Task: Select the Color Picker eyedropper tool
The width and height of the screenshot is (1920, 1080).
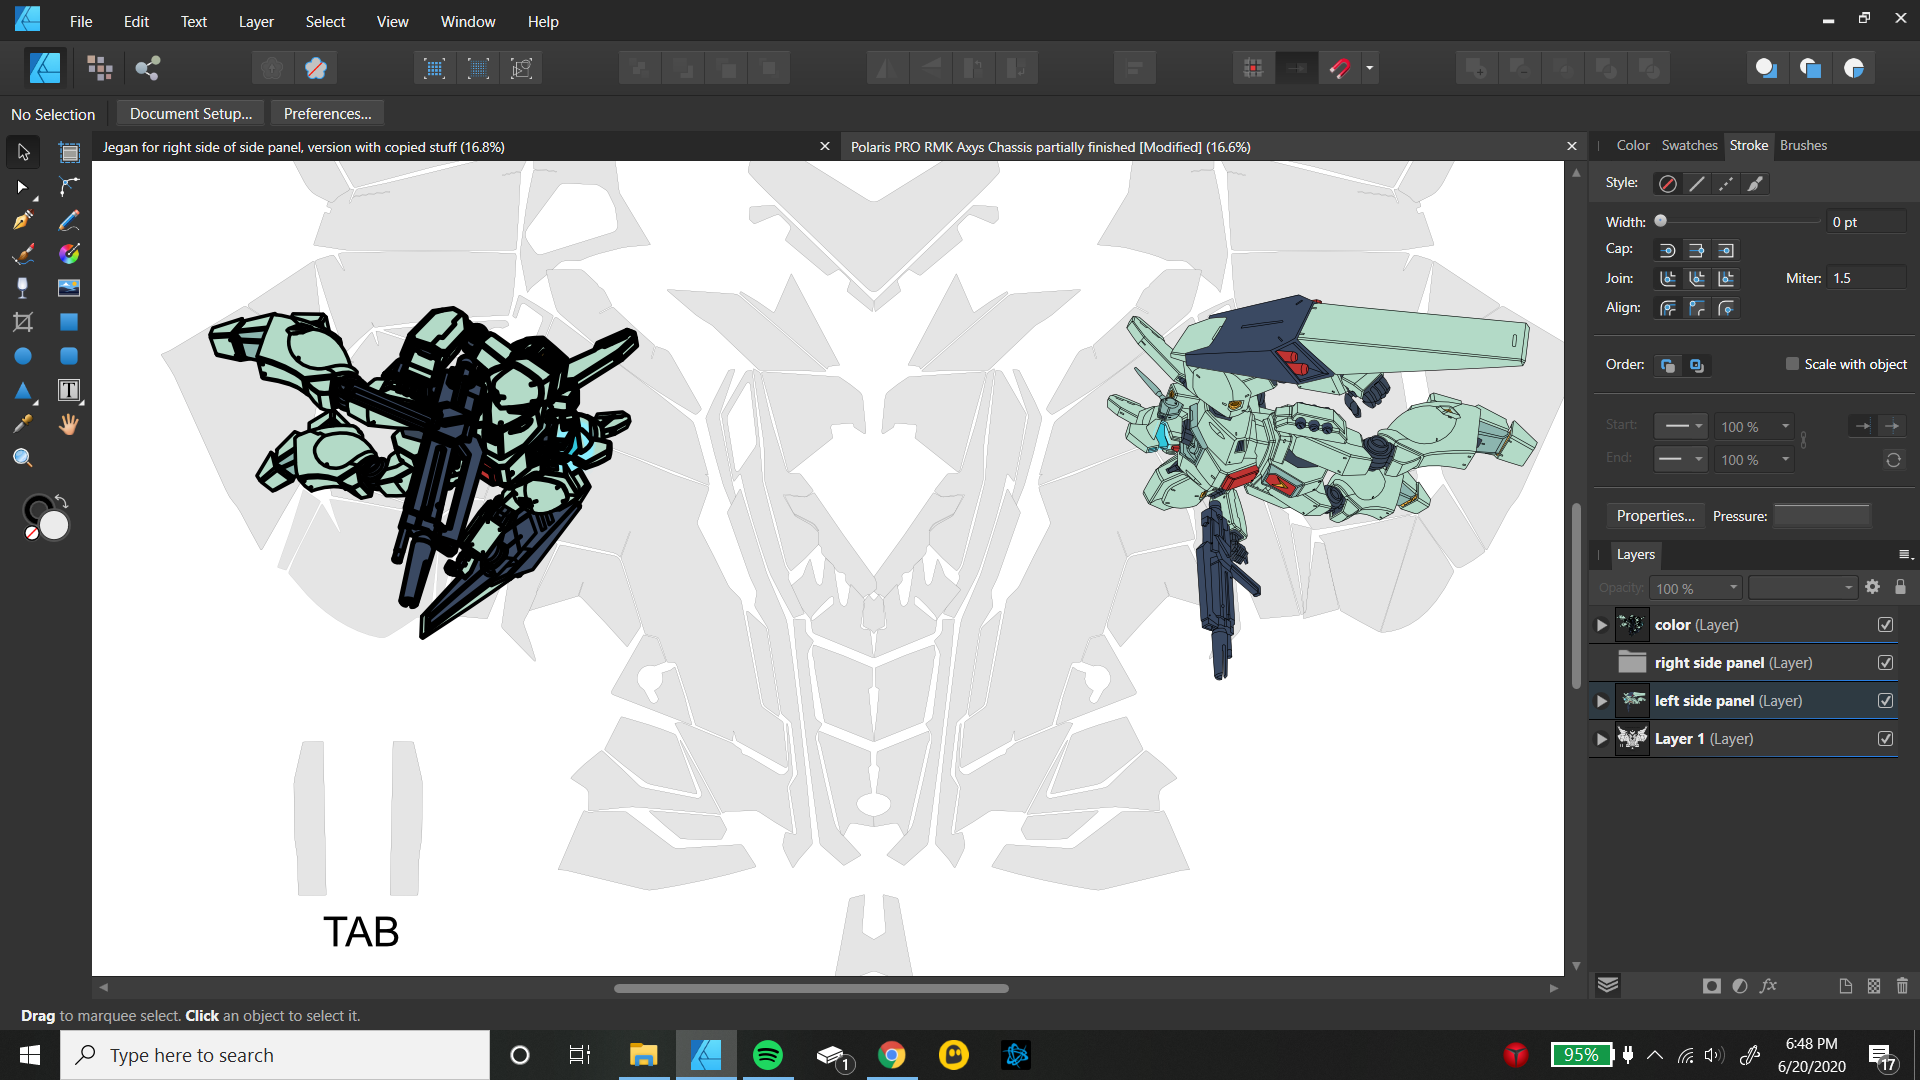Action: click(23, 424)
